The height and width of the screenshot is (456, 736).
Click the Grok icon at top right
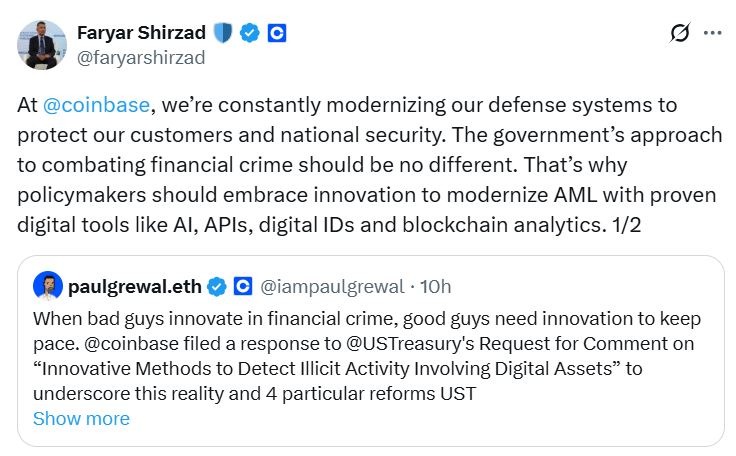(x=679, y=33)
